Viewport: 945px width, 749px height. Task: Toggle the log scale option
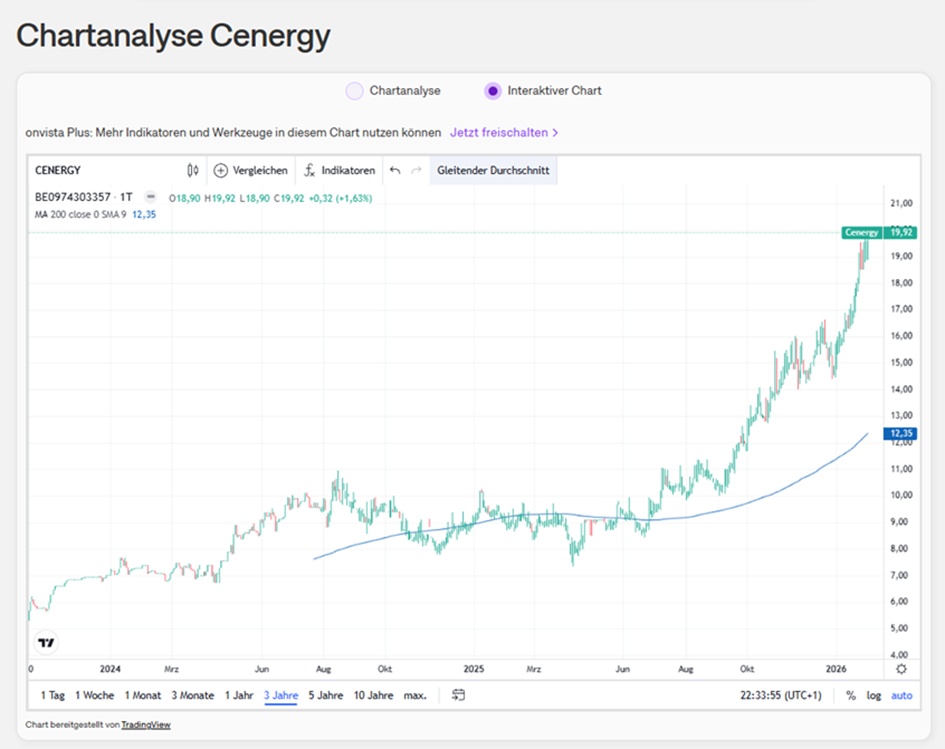pyautogui.click(x=874, y=695)
